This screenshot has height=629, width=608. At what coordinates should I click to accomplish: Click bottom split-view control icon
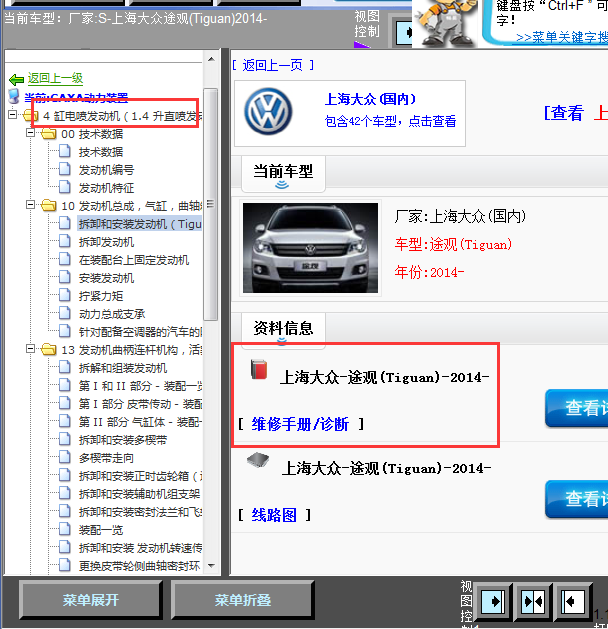pyautogui.click(x=533, y=601)
